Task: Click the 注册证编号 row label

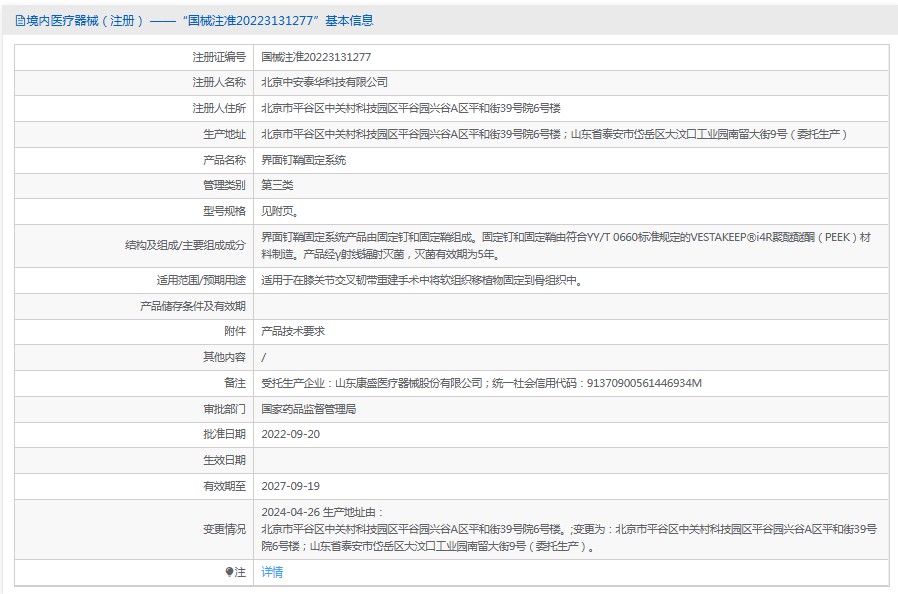Action: [x=219, y=57]
